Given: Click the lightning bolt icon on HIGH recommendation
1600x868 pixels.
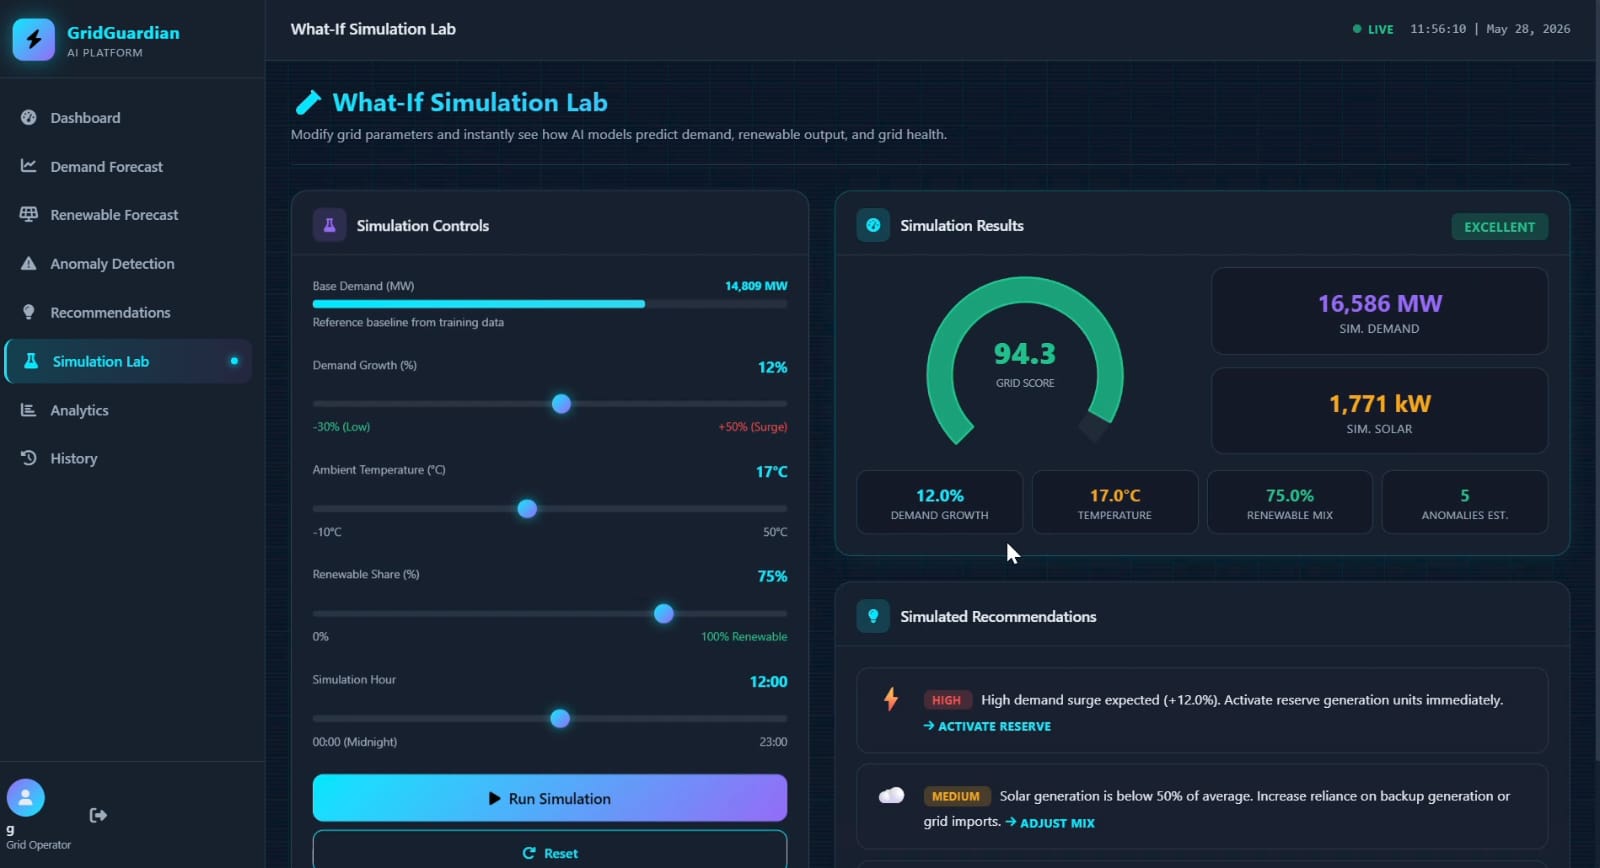Looking at the screenshot, I should tap(891, 699).
